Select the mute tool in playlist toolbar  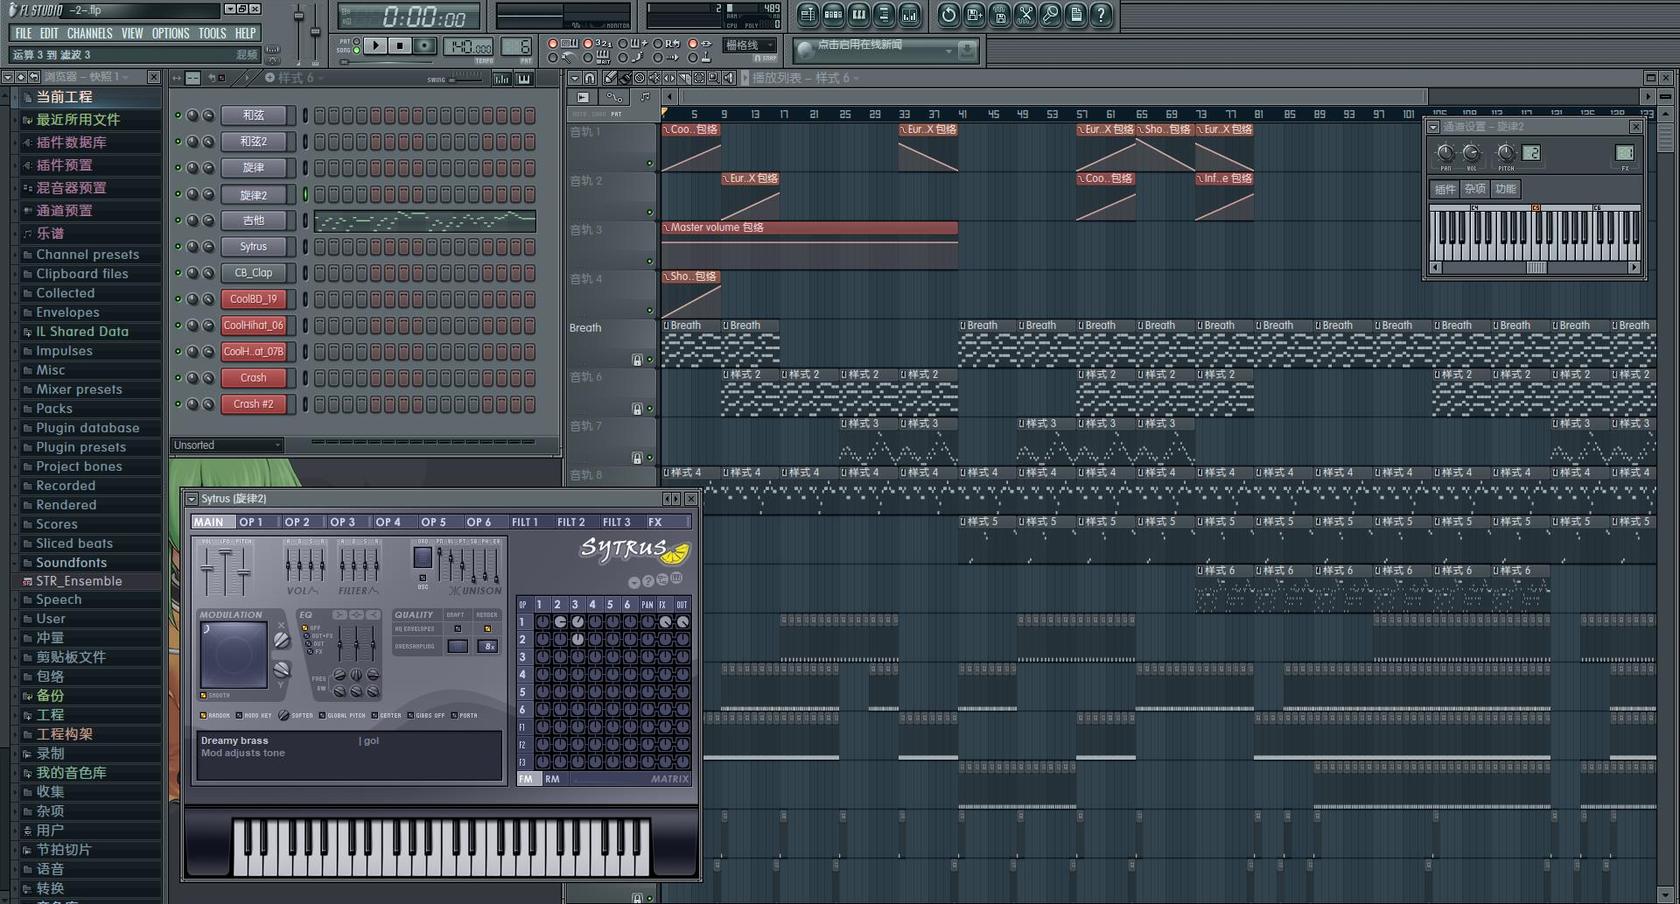coord(654,78)
